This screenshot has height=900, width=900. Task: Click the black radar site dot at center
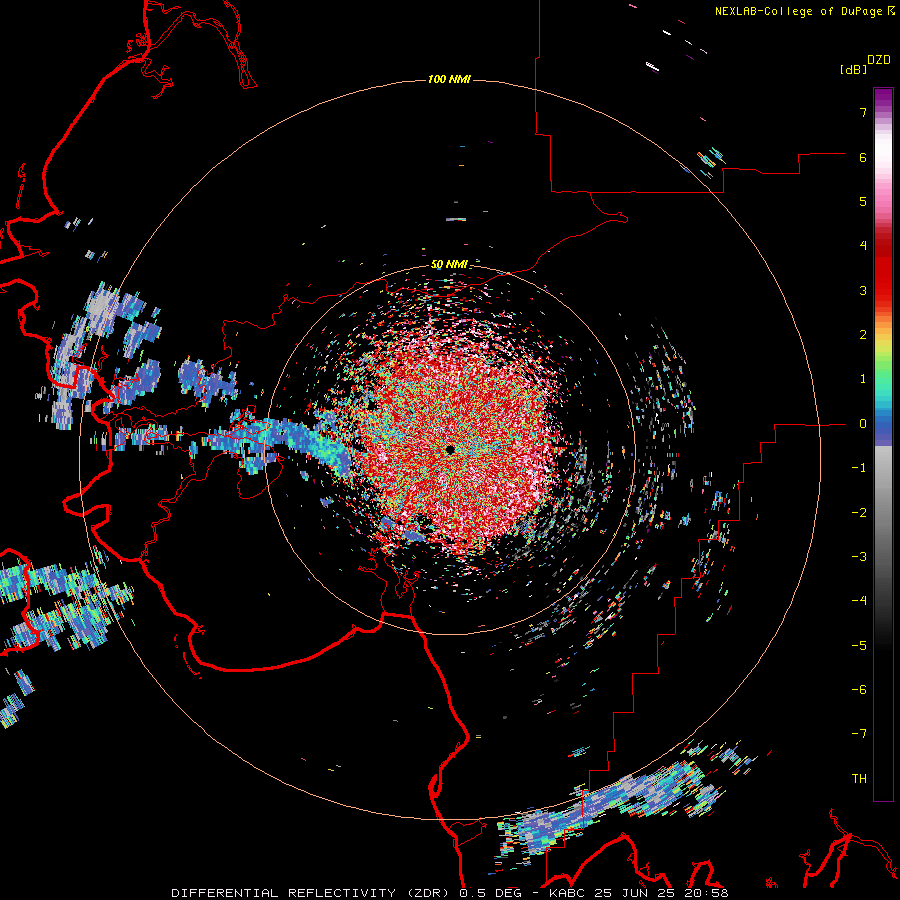click(450, 449)
